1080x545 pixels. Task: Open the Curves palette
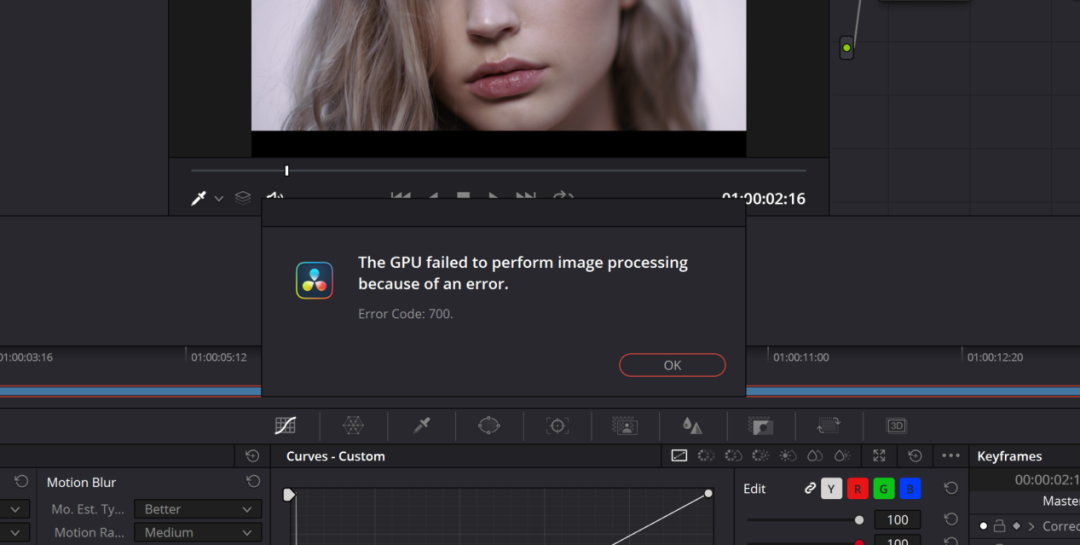tap(285, 425)
